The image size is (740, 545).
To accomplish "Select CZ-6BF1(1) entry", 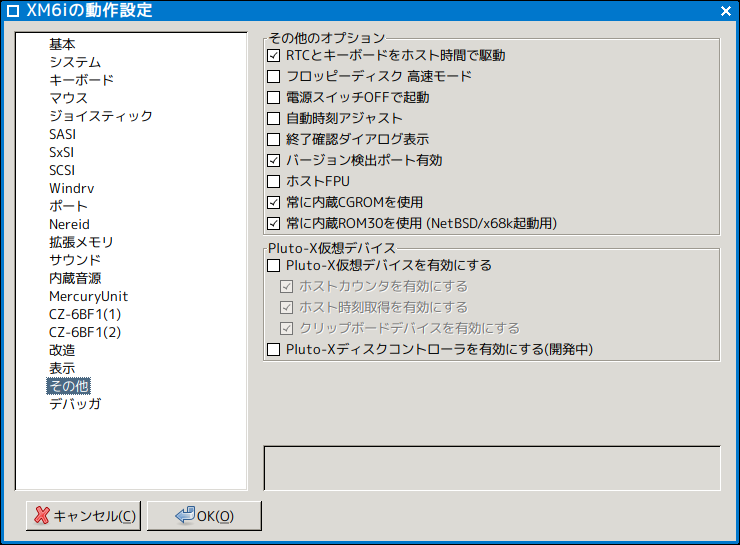I will point(85,314).
